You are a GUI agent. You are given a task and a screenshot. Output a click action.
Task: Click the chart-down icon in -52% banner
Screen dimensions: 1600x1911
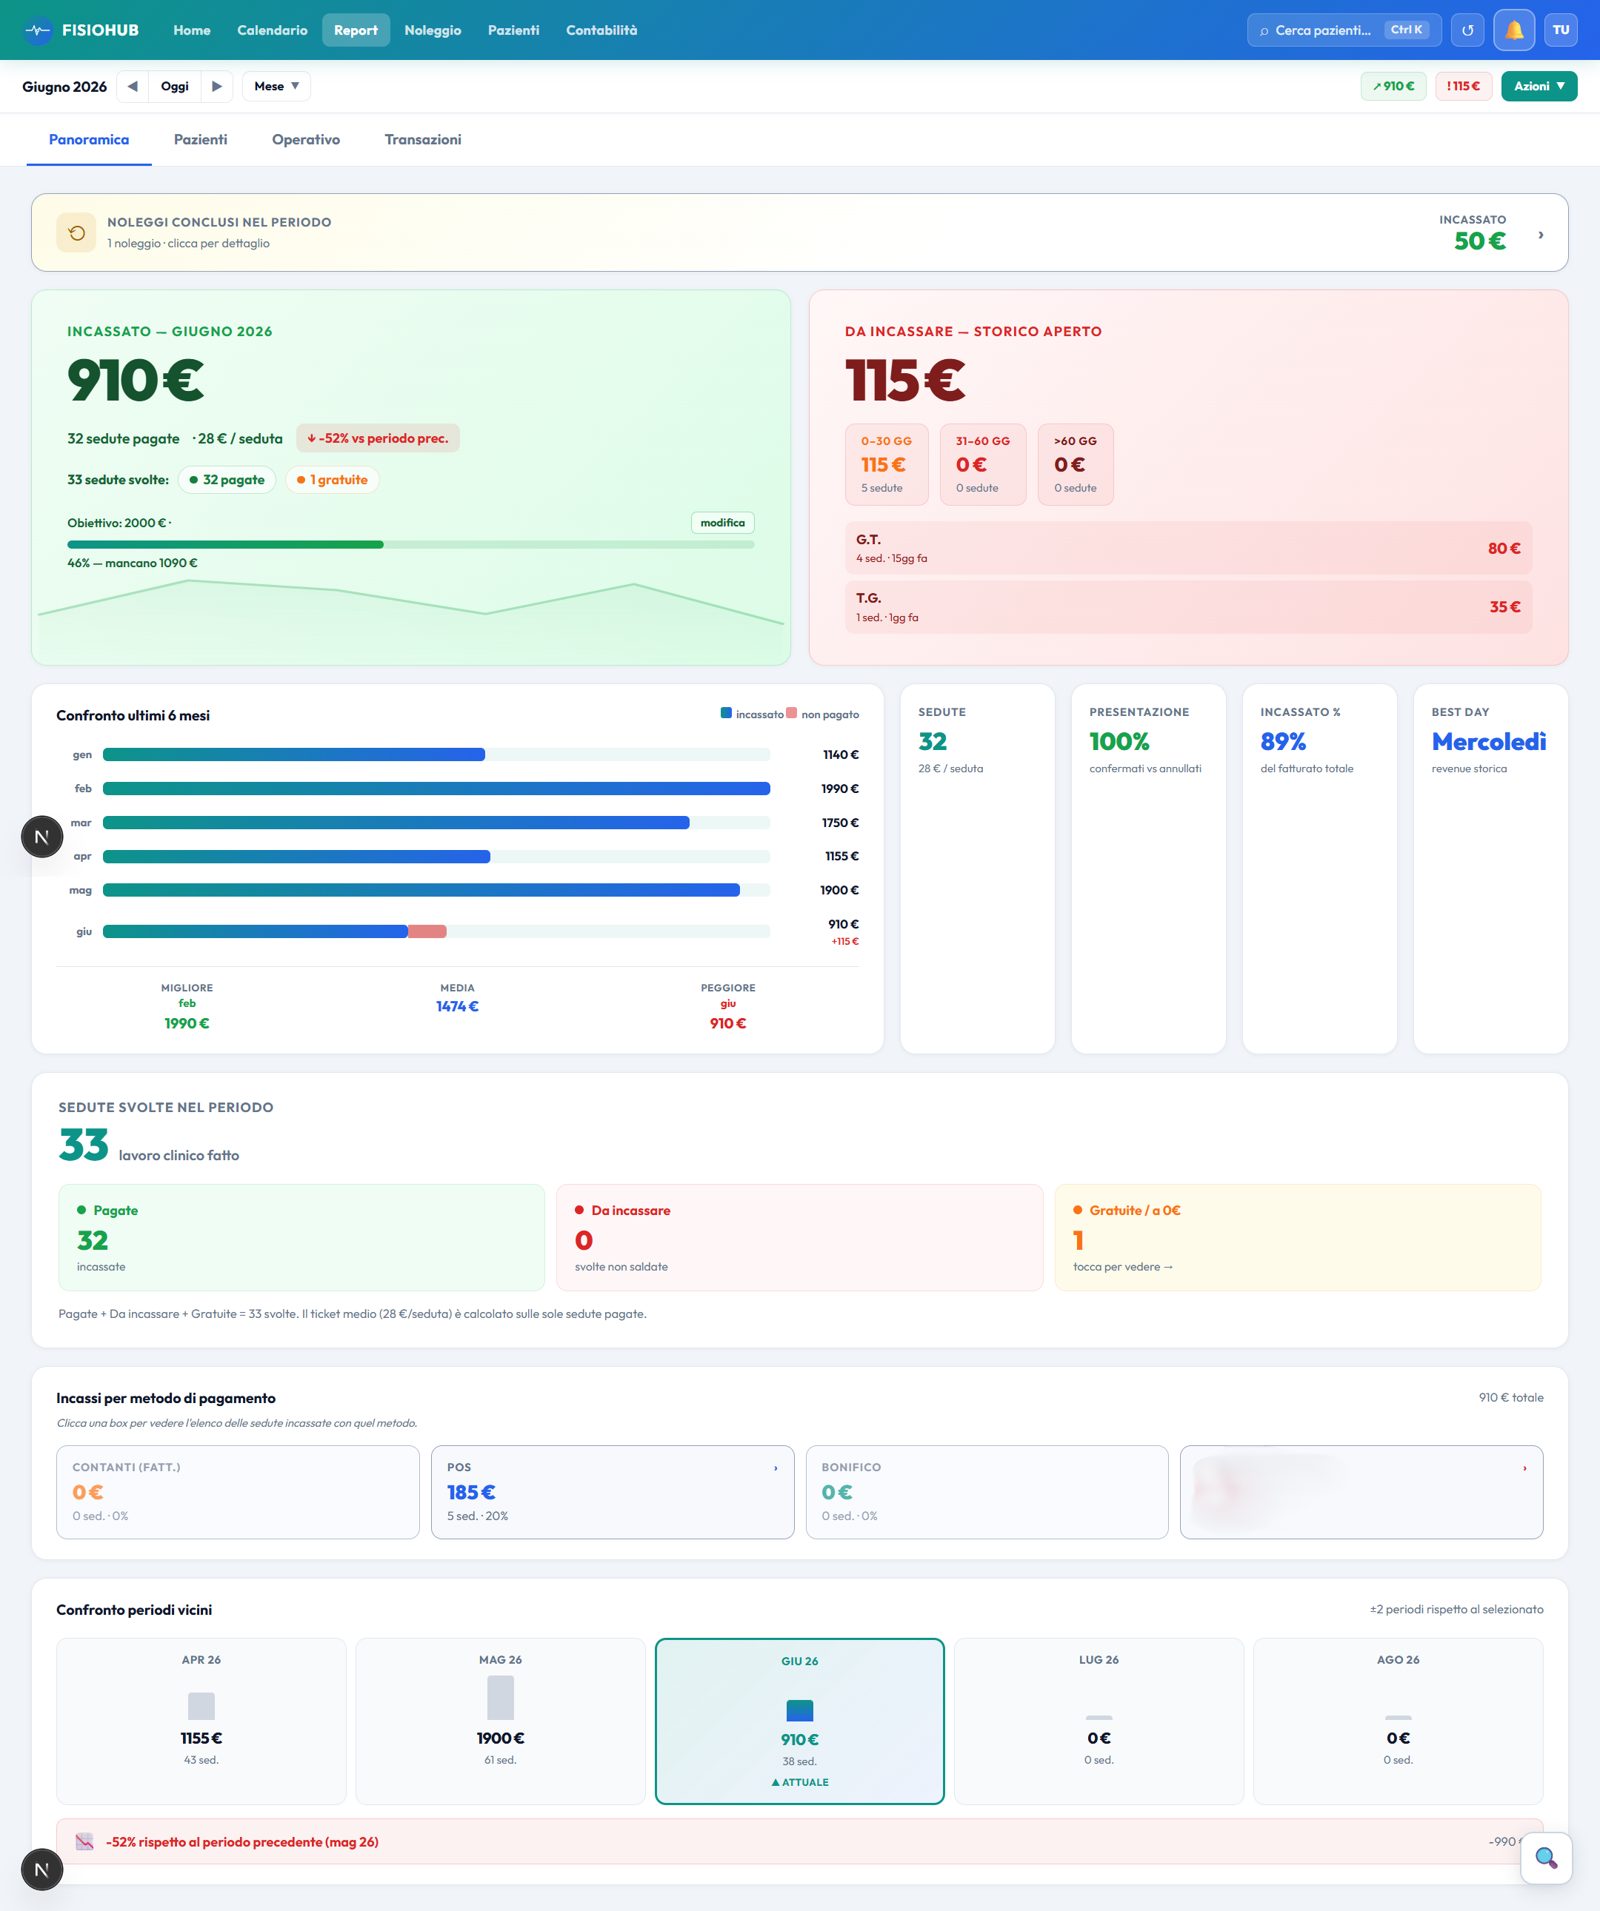coord(85,1842)
